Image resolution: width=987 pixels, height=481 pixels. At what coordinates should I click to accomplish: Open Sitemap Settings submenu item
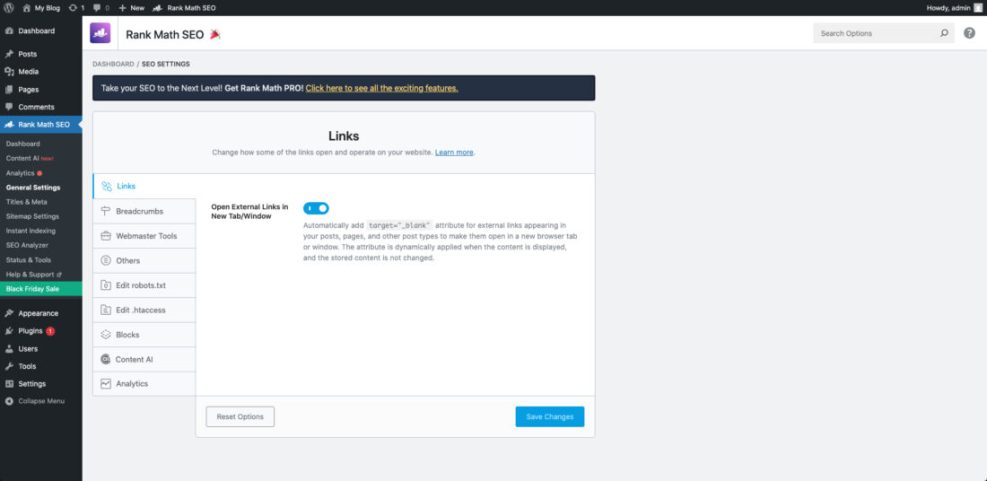click(x=32, y=217)
